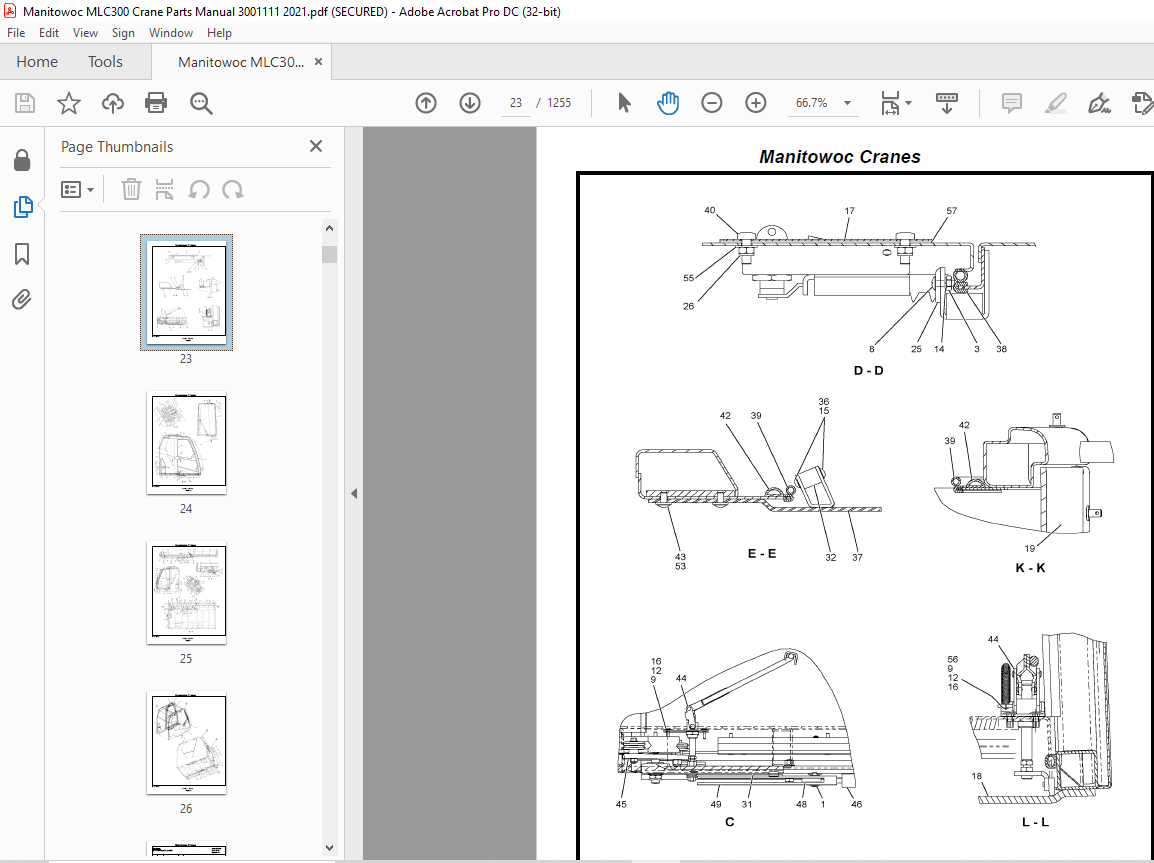Open zoom level 66.7% dropdown
Image resolution: width=1154 pixels, height=863 pixels.
point(847,103)
